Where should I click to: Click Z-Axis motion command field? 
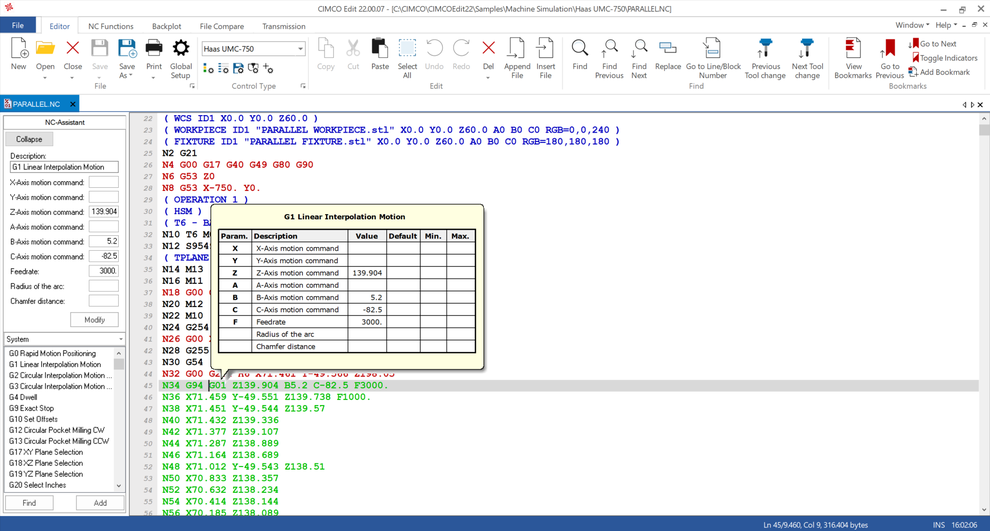(x=104, y=212)
